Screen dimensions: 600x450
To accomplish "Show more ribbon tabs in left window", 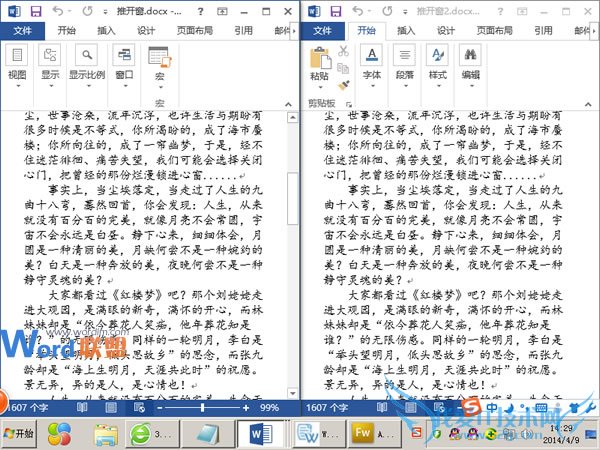I will click(294, 31).
